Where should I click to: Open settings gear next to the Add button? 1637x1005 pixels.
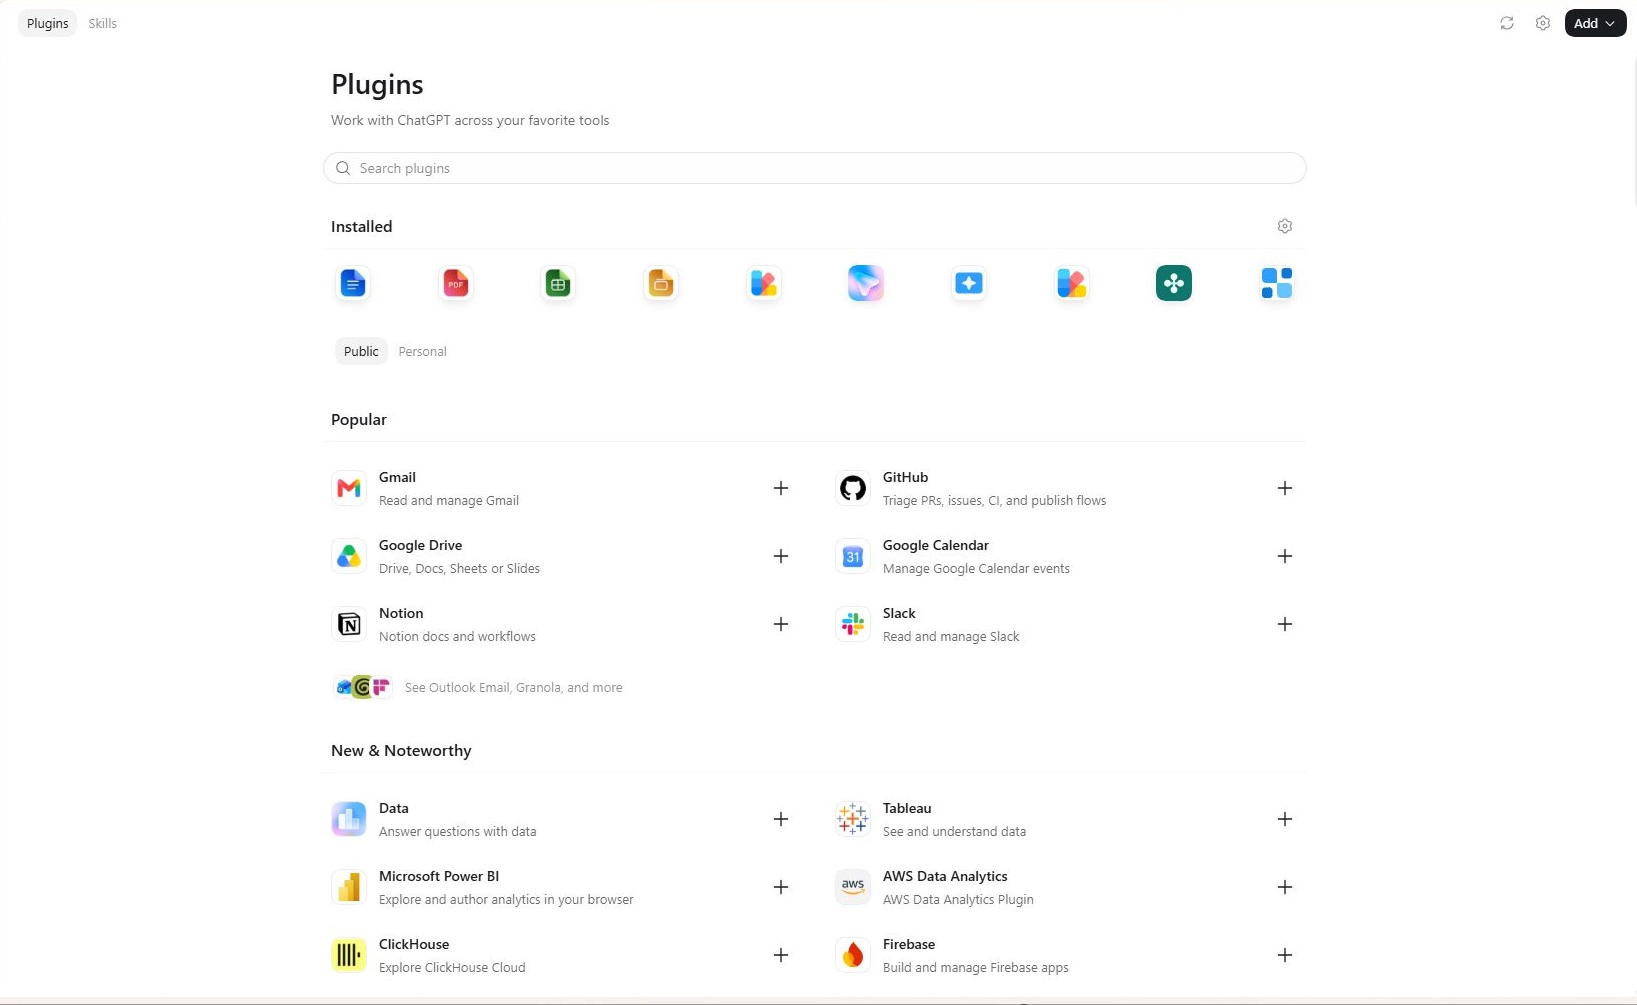coord(1543,23)
